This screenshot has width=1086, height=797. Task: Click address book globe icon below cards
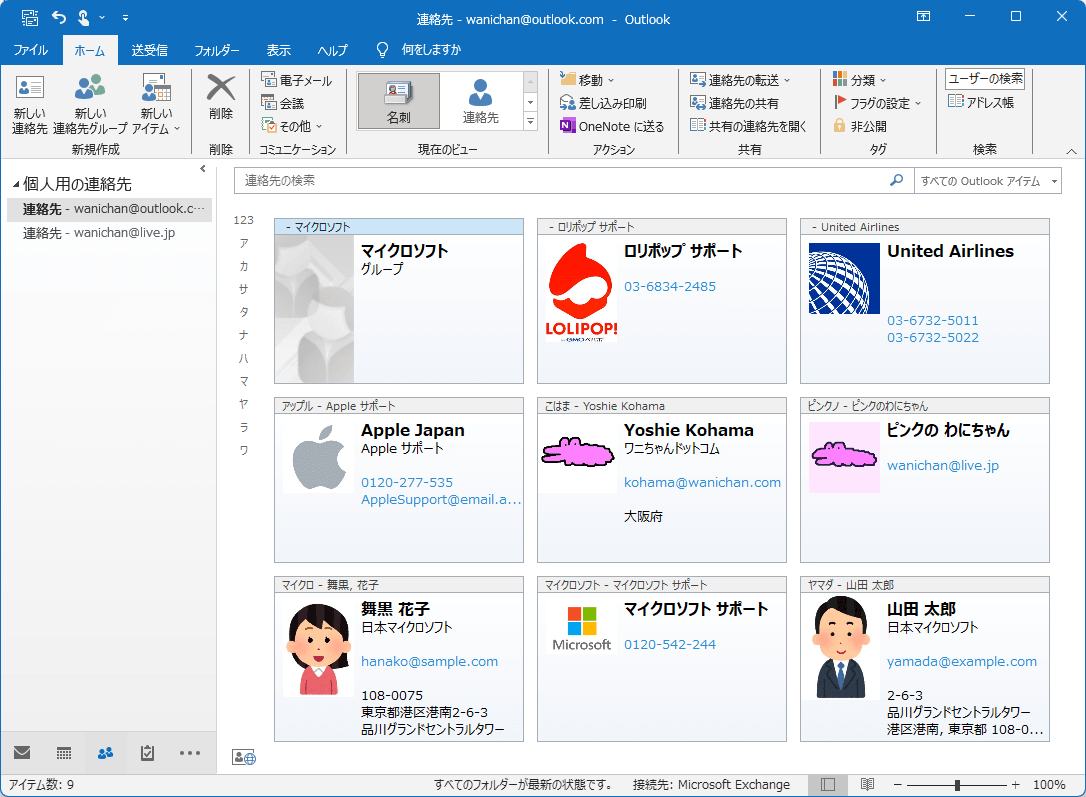tap(244, 758)
